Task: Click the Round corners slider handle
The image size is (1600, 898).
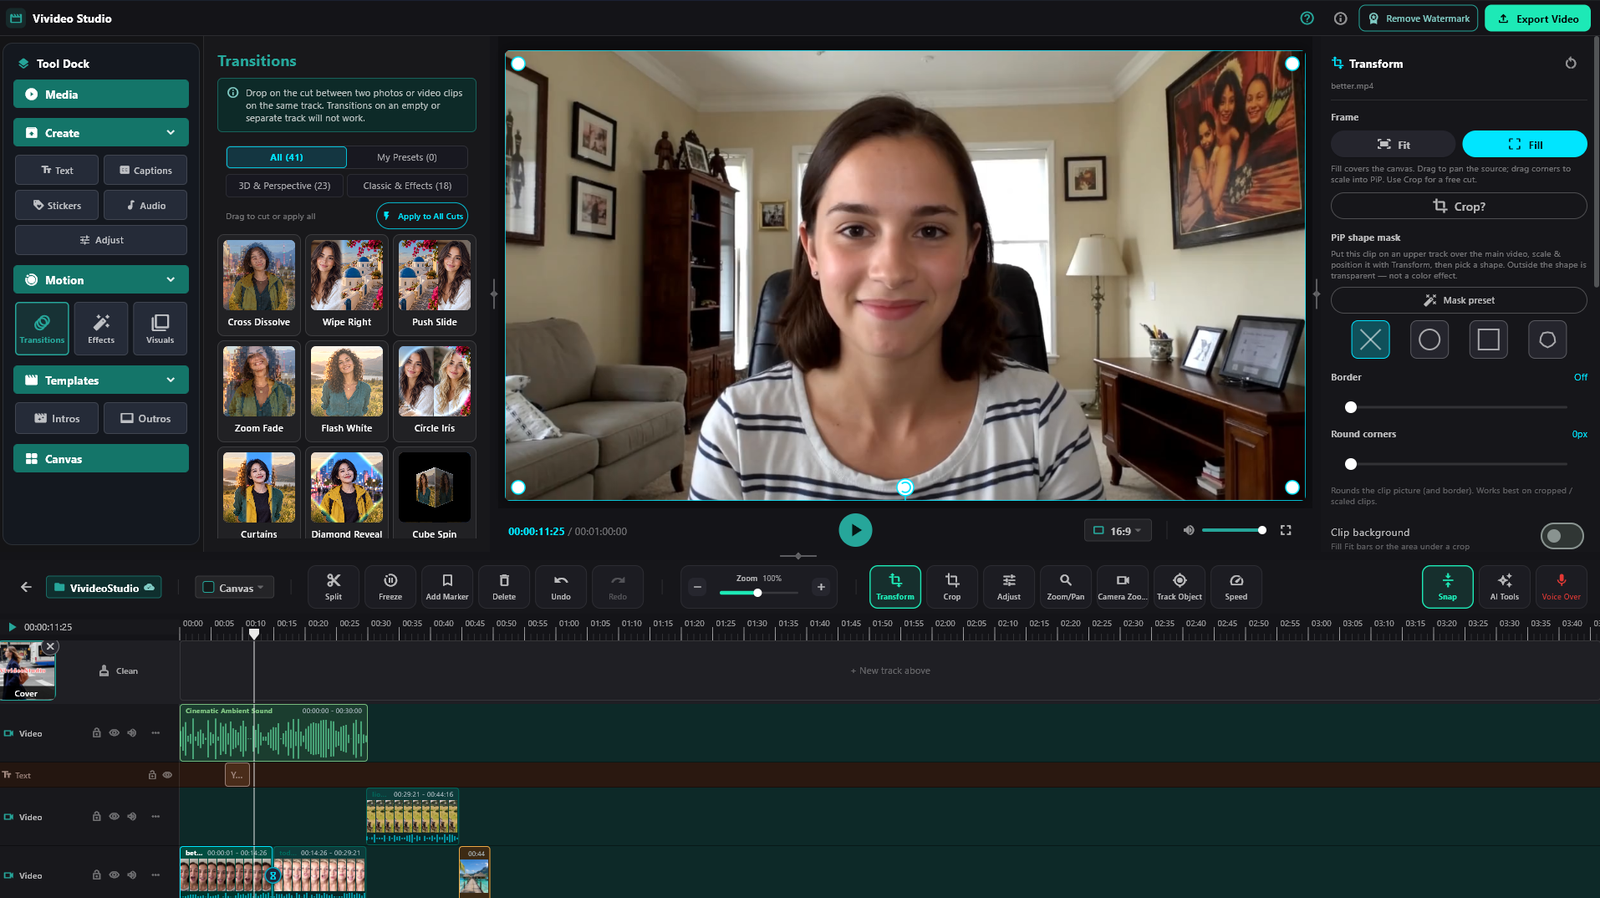Action: [x=1351, y=464]
